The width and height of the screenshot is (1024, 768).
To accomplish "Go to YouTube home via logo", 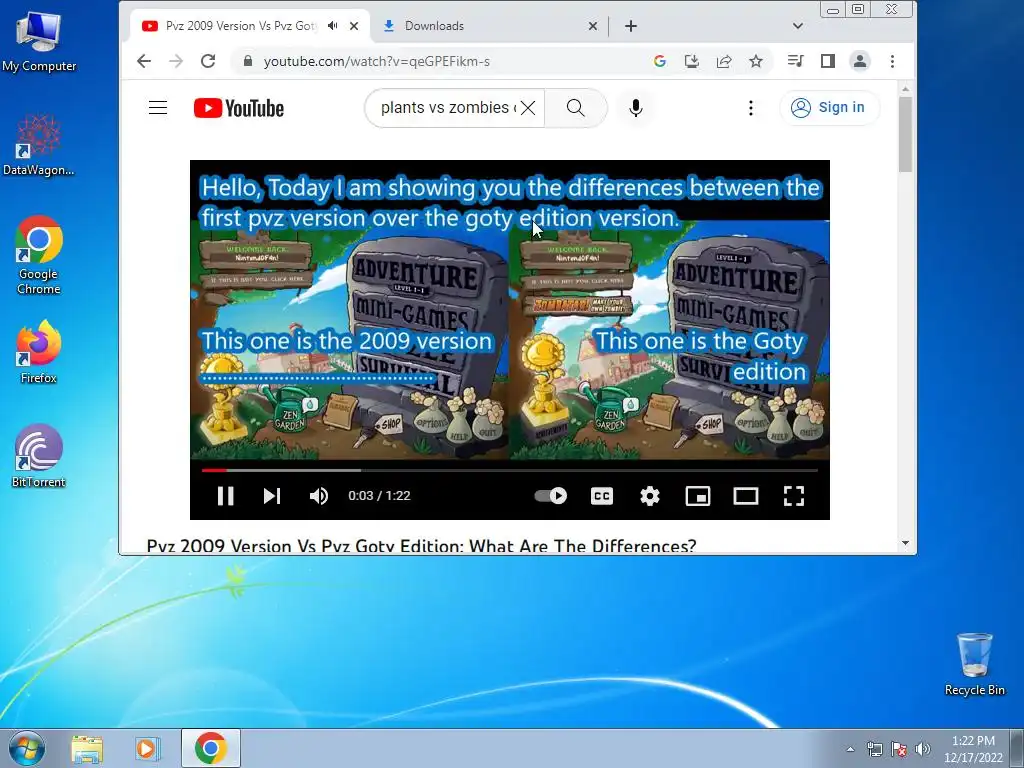I will (239, 108).
